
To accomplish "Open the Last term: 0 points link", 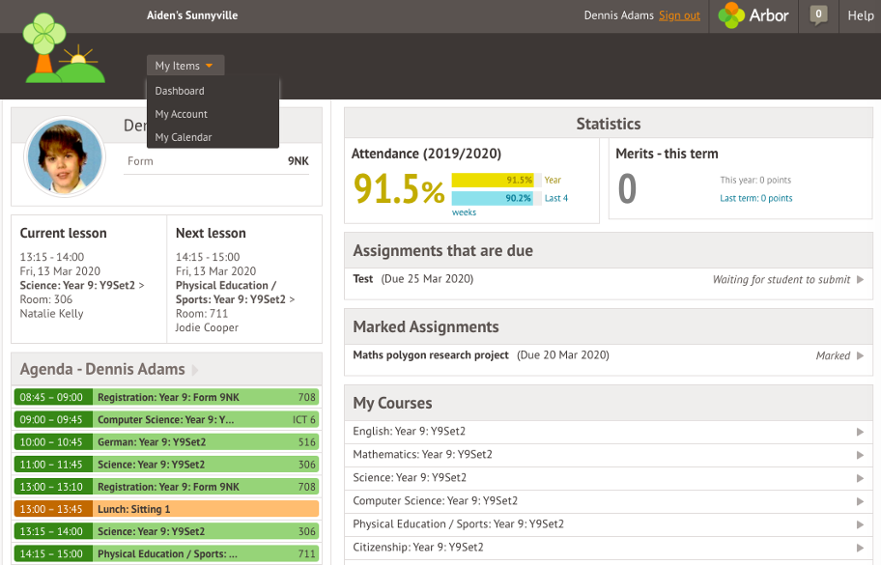I will click(756, 198).
